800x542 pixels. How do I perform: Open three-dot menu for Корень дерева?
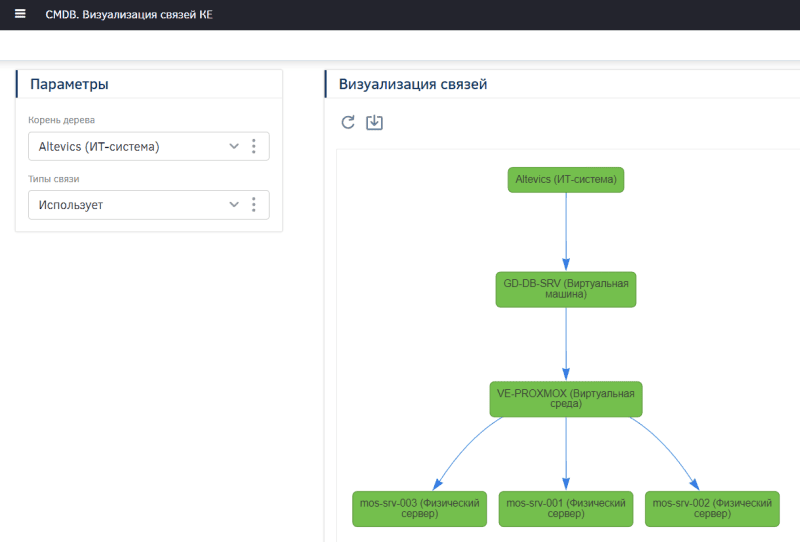254,147
